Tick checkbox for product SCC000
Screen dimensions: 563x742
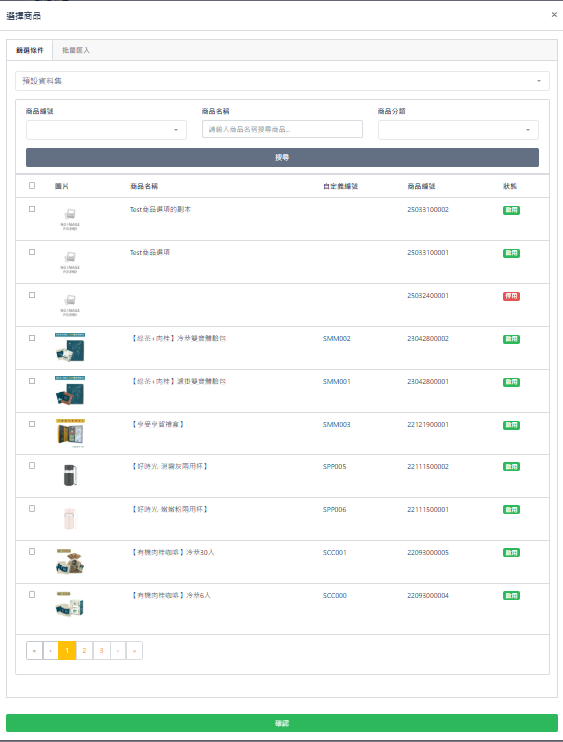click(x=32, y=595)
